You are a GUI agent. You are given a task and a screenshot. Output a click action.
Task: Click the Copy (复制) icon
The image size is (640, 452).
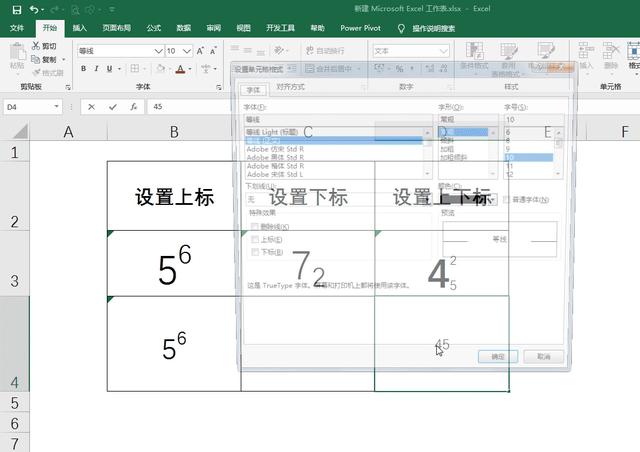[x=36, y=59]
